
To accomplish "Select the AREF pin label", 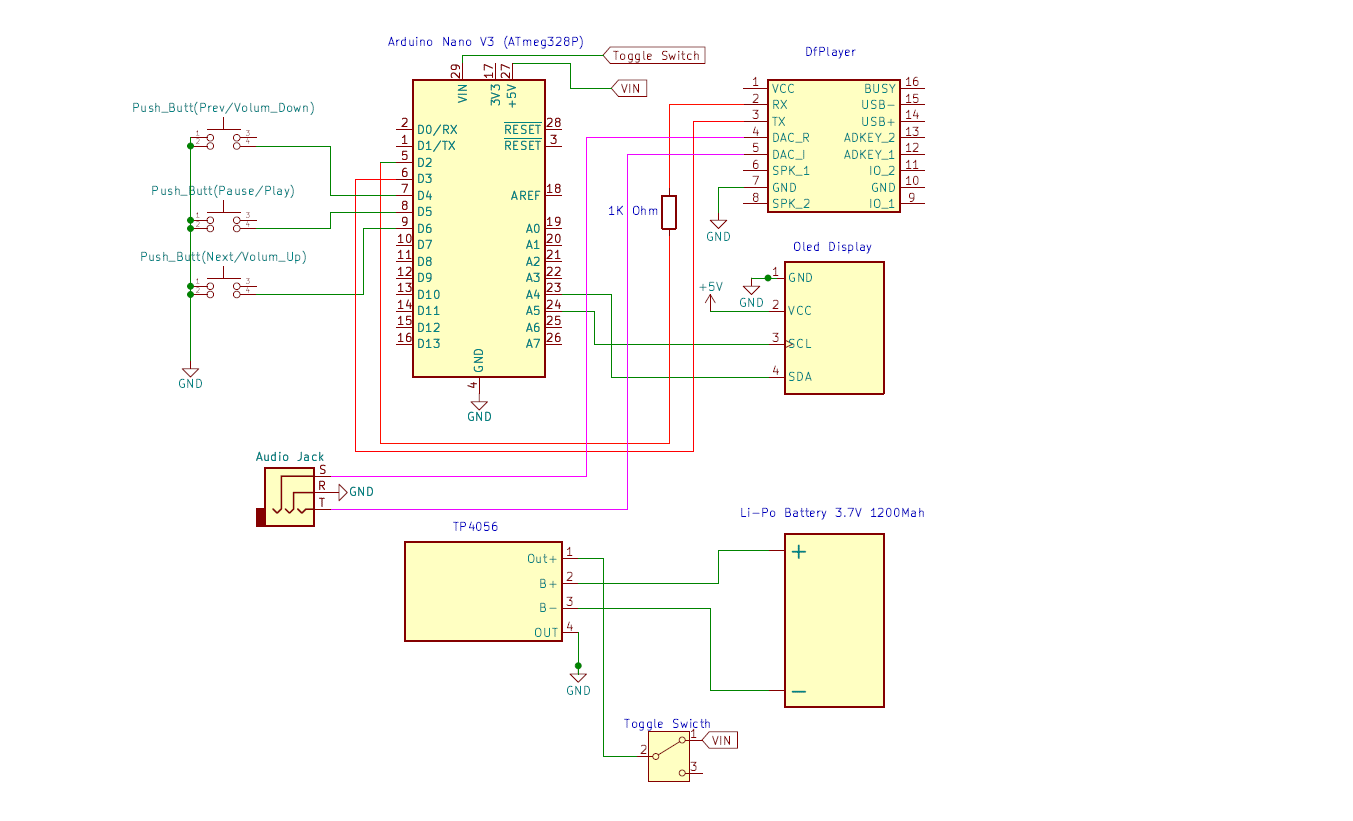I will click(x=524, y=195).
